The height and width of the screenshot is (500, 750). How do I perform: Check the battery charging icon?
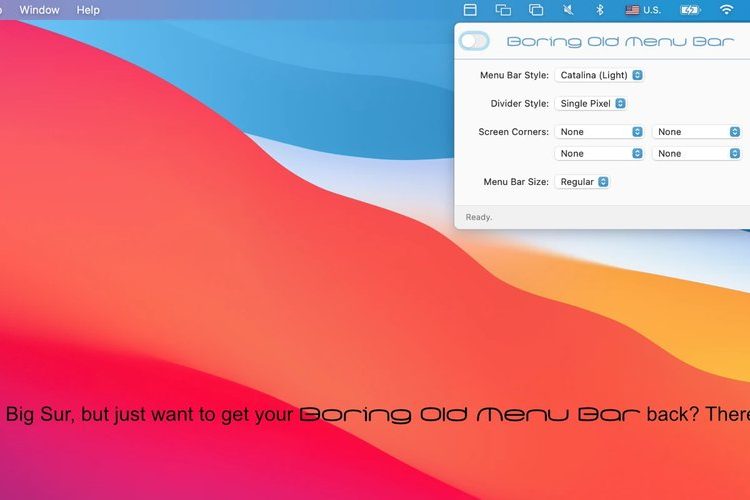[x=690, y=10]
